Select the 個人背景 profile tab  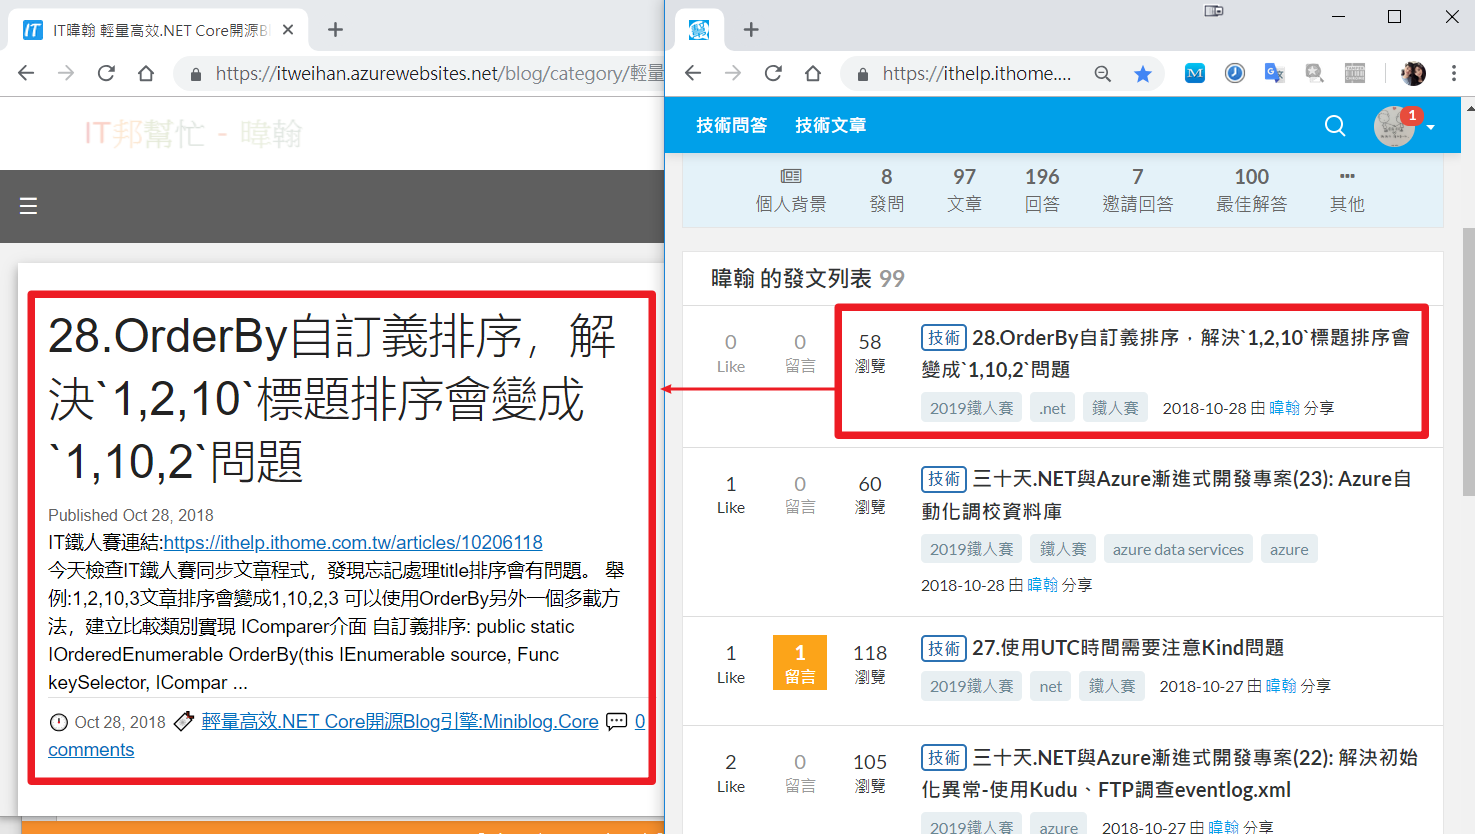coord(791,190)
